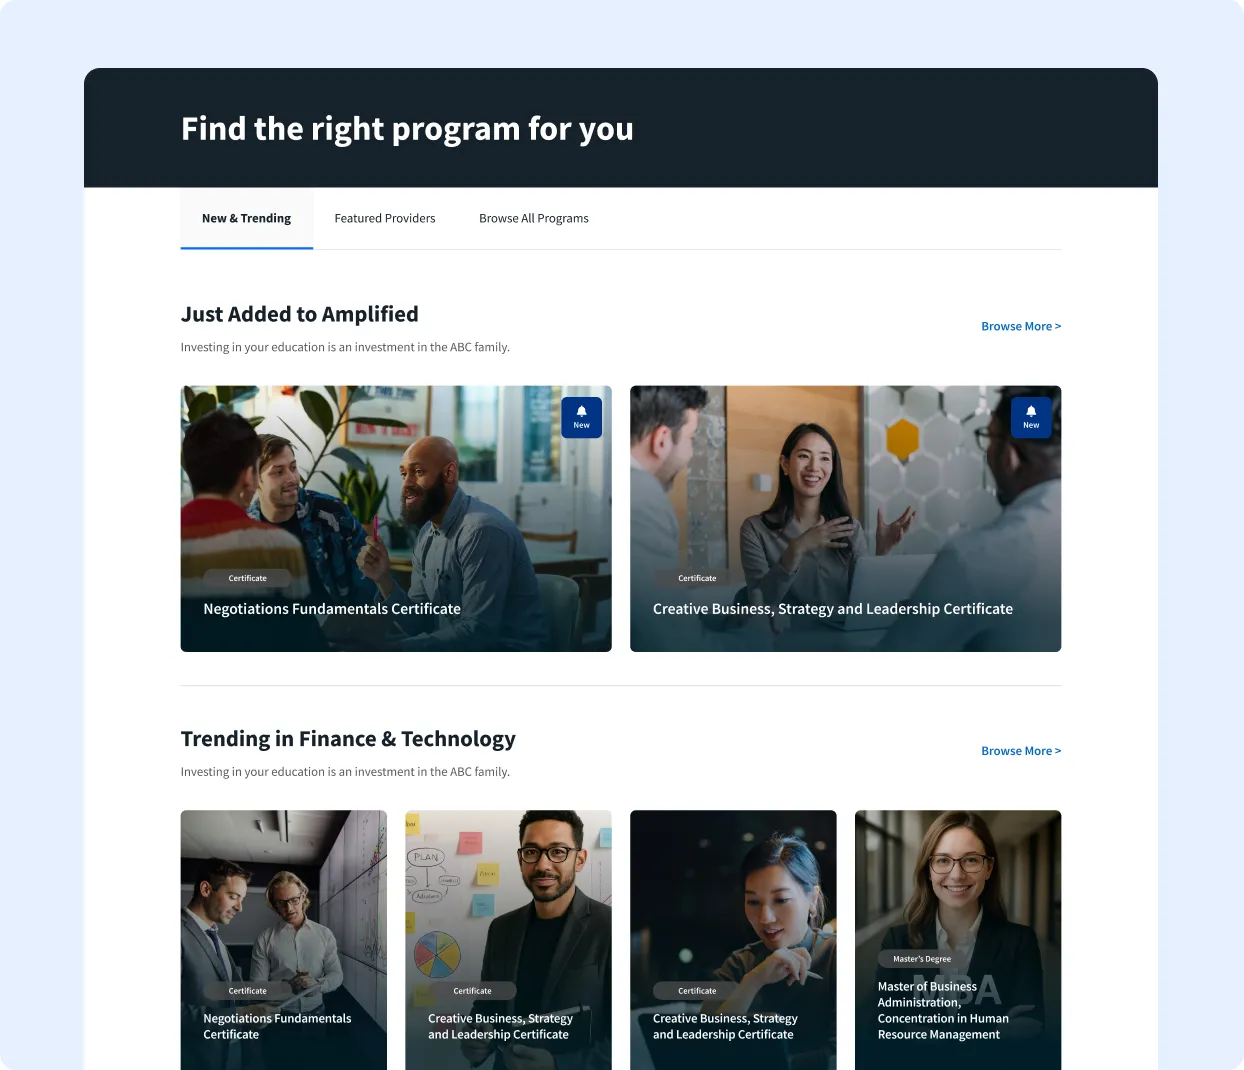1244x1070 pixels.
Task: Open the Featured Providers tab
Action: click(x=385, y=218)
